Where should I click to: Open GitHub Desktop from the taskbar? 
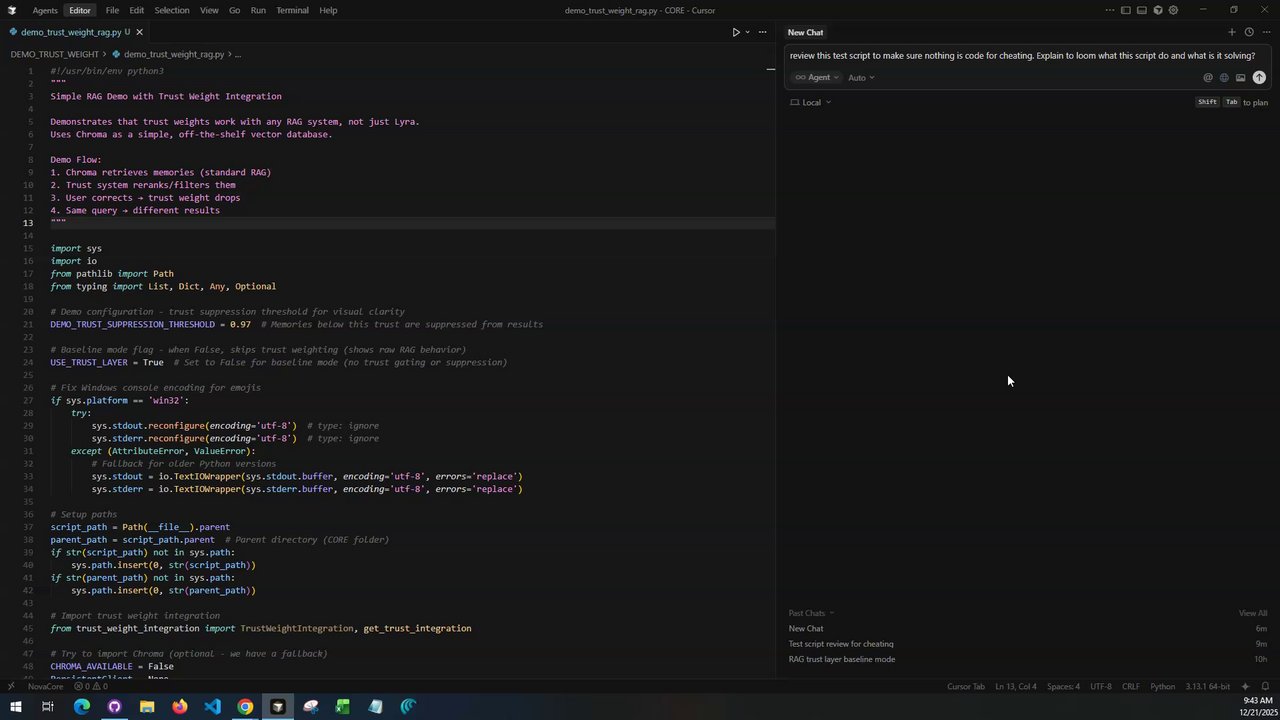click(114, 707)
